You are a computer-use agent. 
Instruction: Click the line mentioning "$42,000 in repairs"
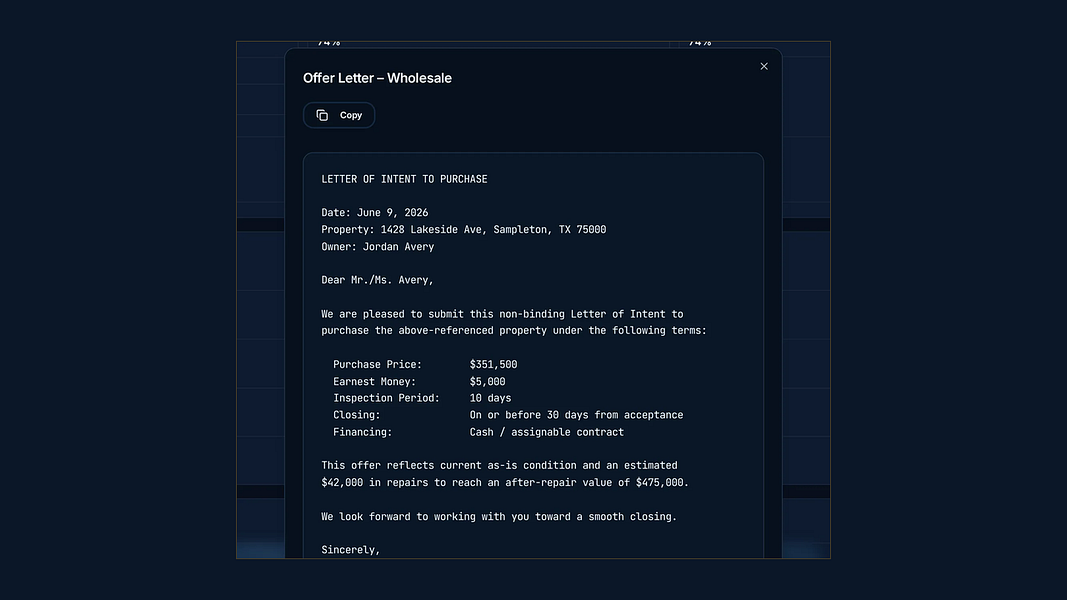pos(505,482)
